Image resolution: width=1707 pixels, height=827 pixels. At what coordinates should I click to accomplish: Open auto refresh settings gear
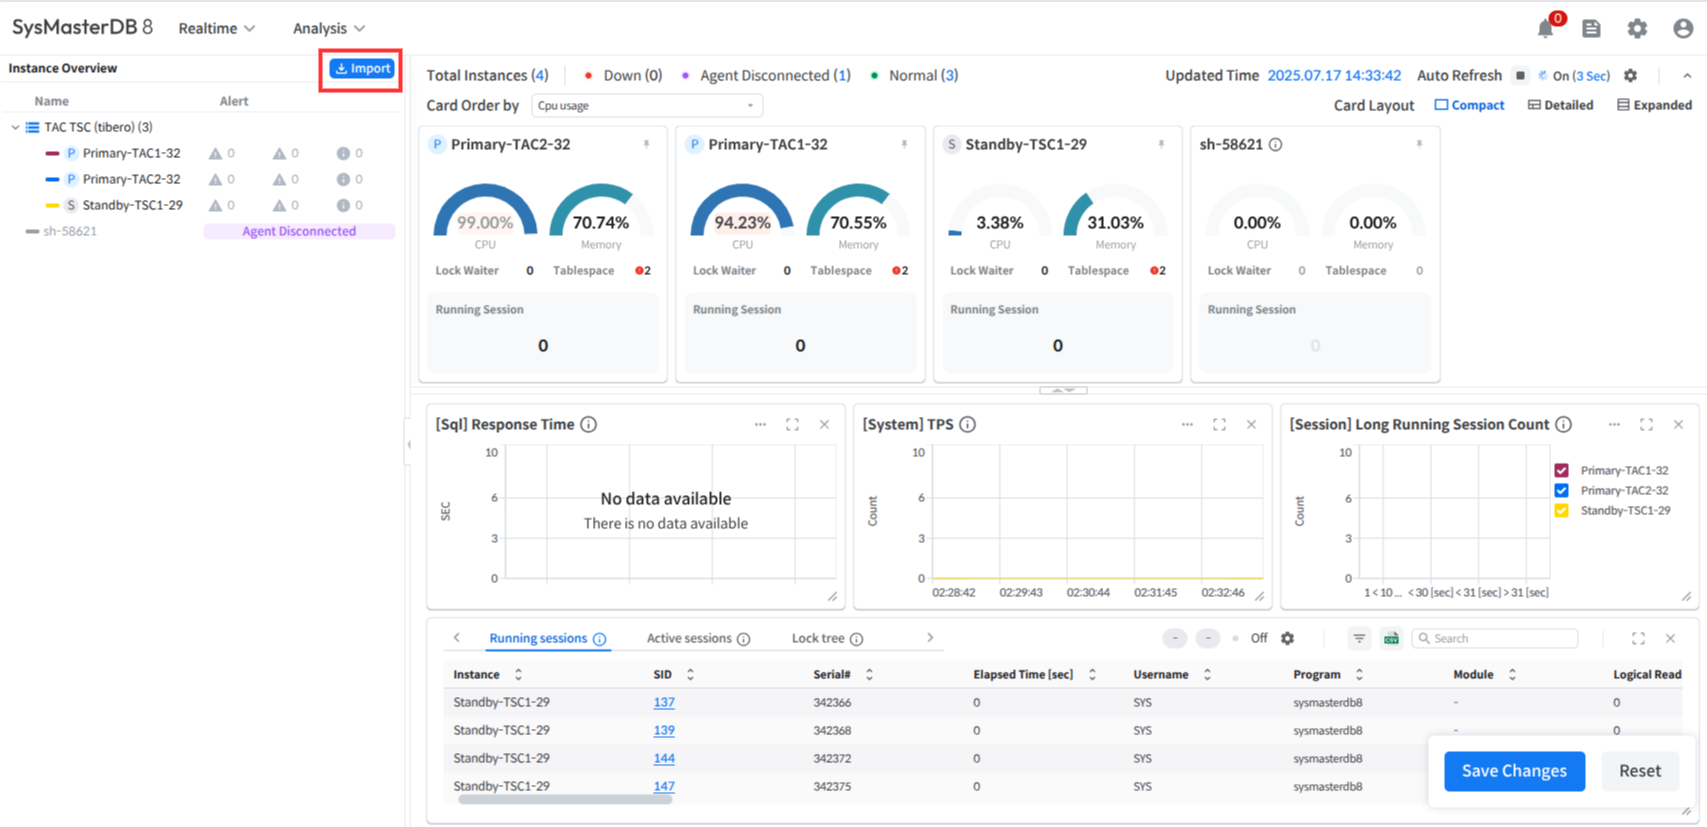point(1630,76)
